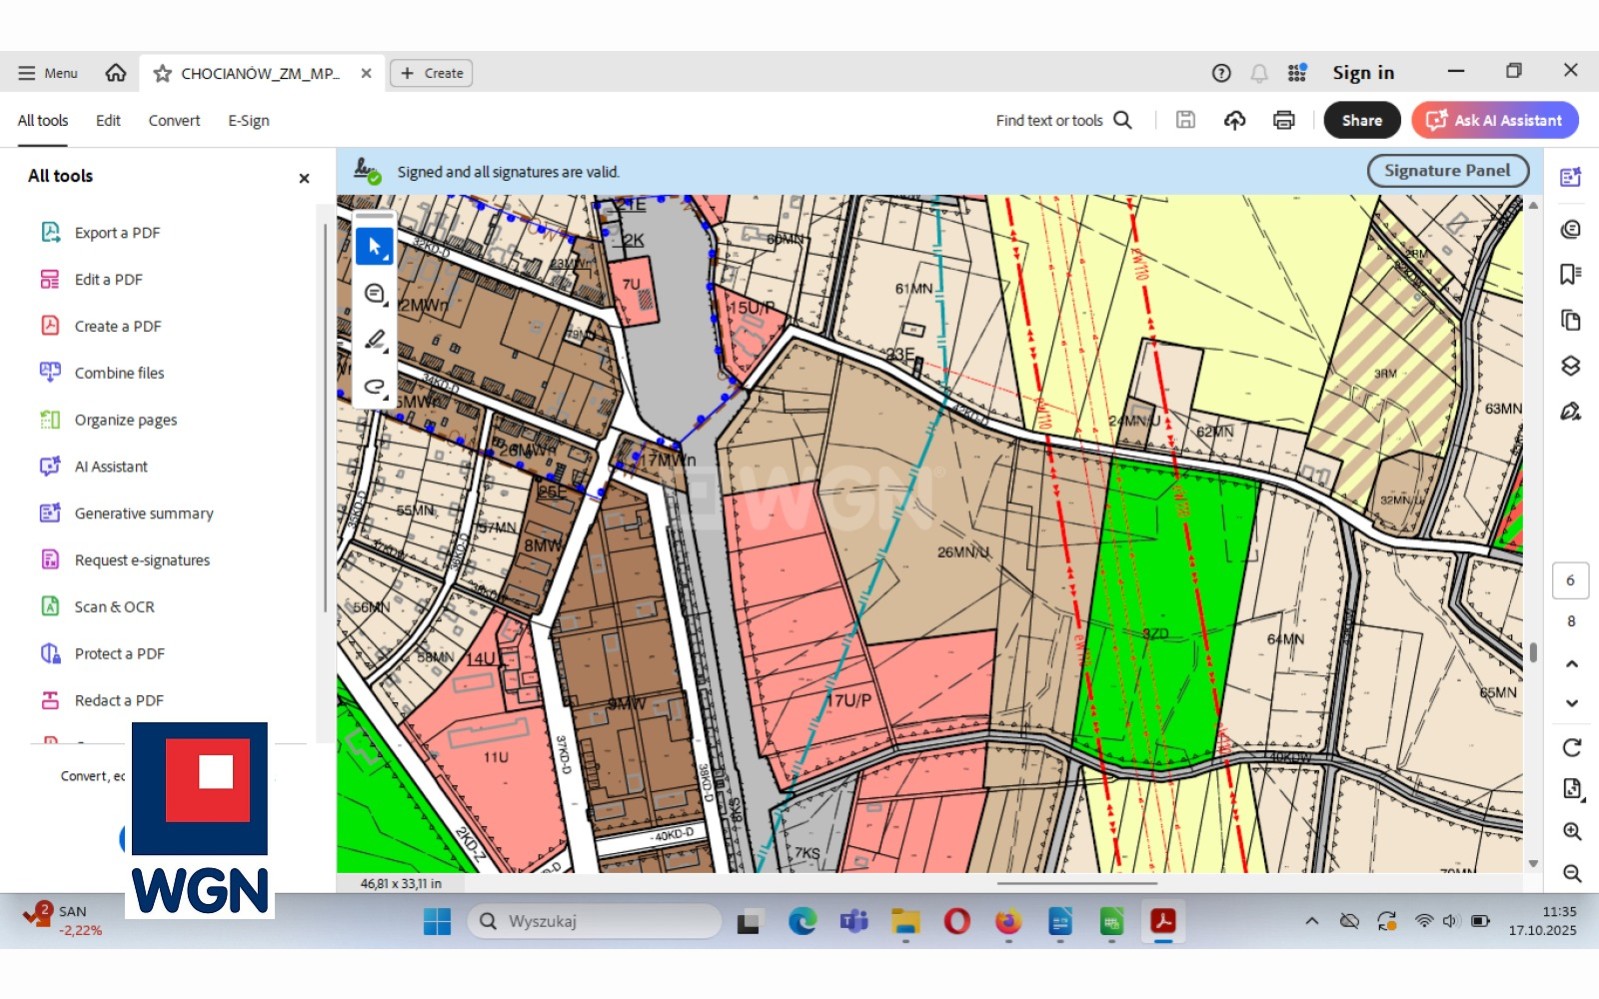Click the Share button
Image resolution: width=1599 pixels, height=999 pixels.
coord(1361,120)
